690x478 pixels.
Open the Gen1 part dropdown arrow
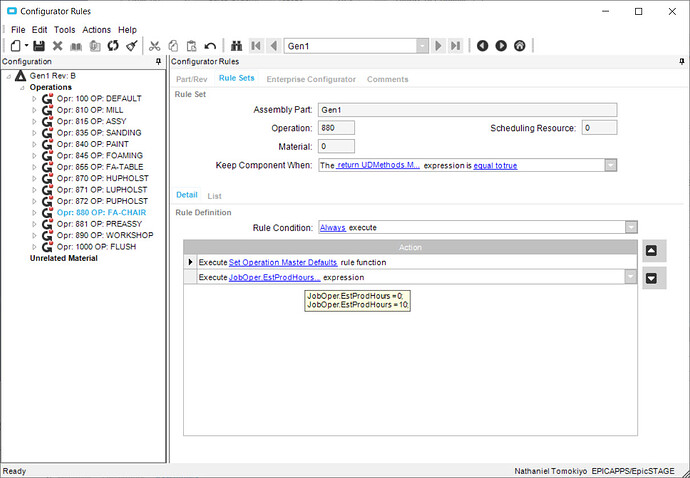pyautogui.click(x=422, y=46)
